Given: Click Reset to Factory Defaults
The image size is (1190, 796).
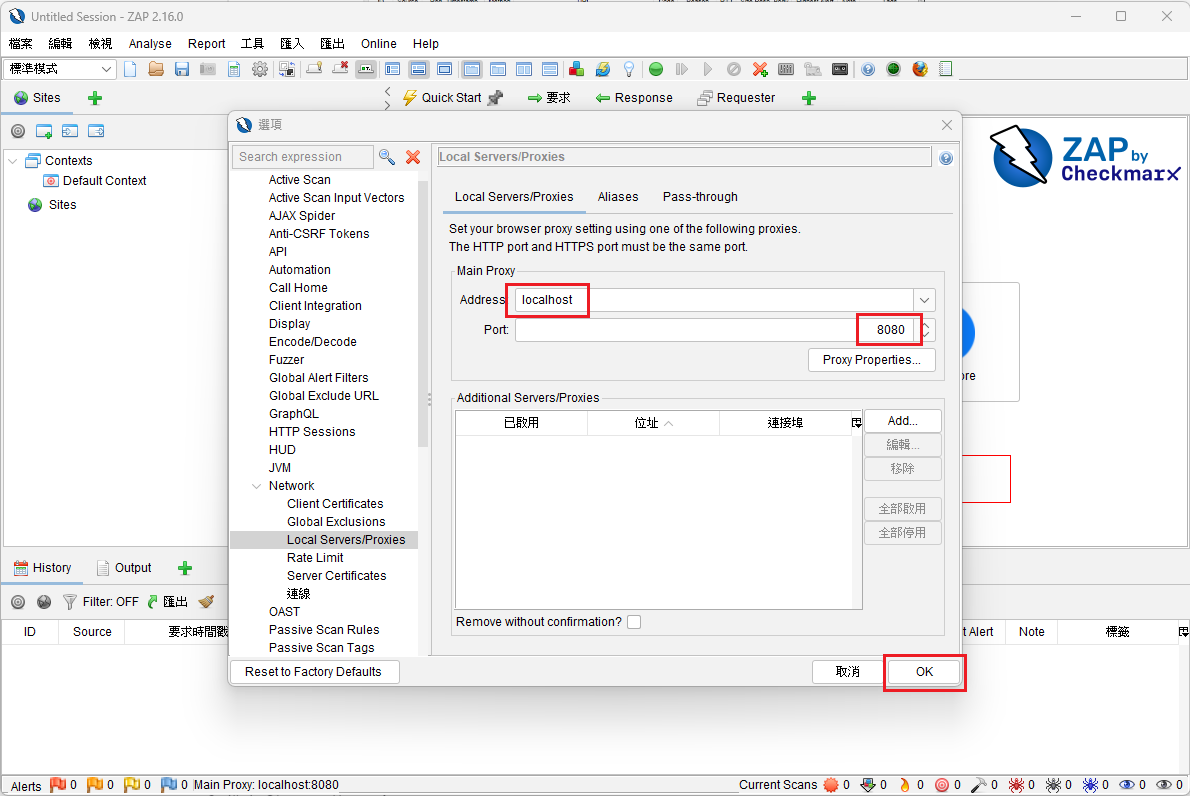Looking at the screenshot, I should (313, 672).
